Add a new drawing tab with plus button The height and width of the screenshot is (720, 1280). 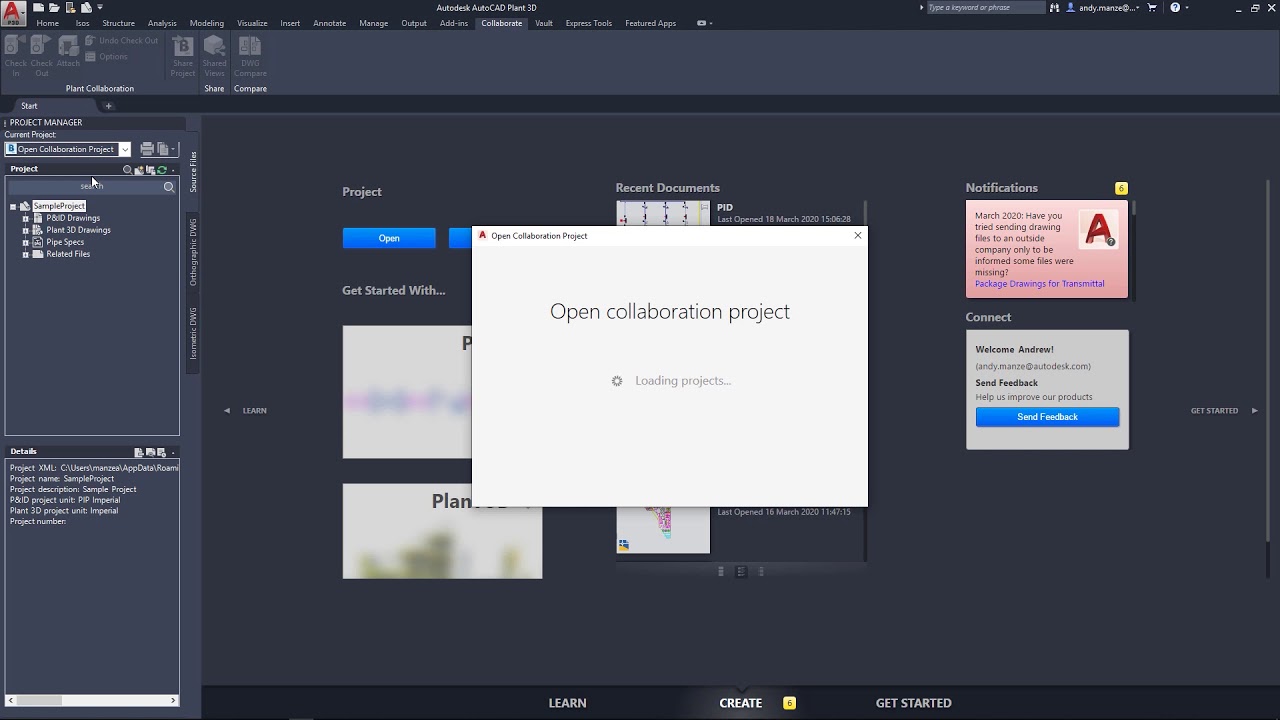coord(109,106)
